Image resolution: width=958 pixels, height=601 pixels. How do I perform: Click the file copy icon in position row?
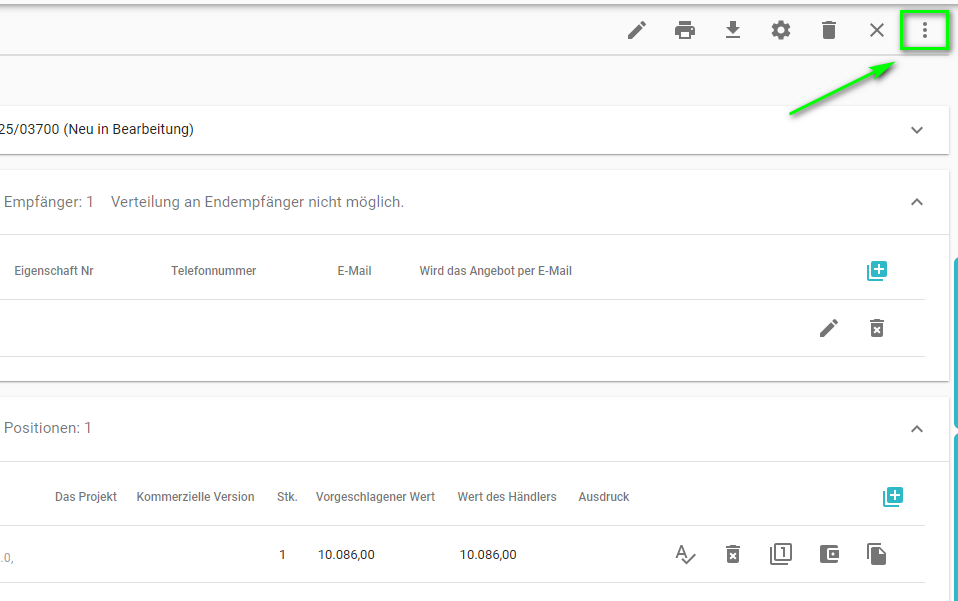pyautogui.click(x=877, y=554)
